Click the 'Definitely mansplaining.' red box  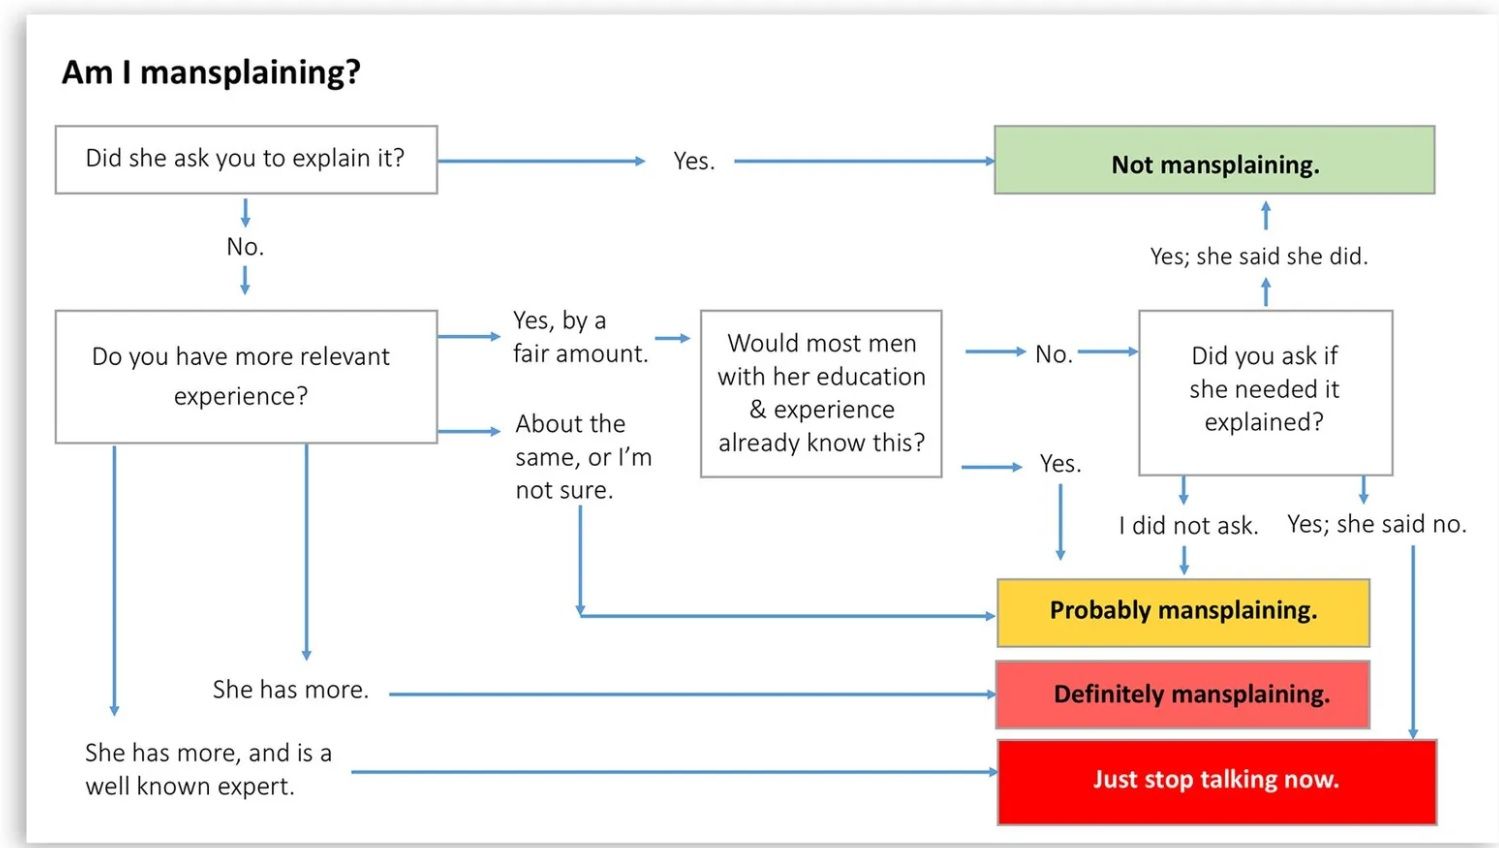click(1183, 694)
